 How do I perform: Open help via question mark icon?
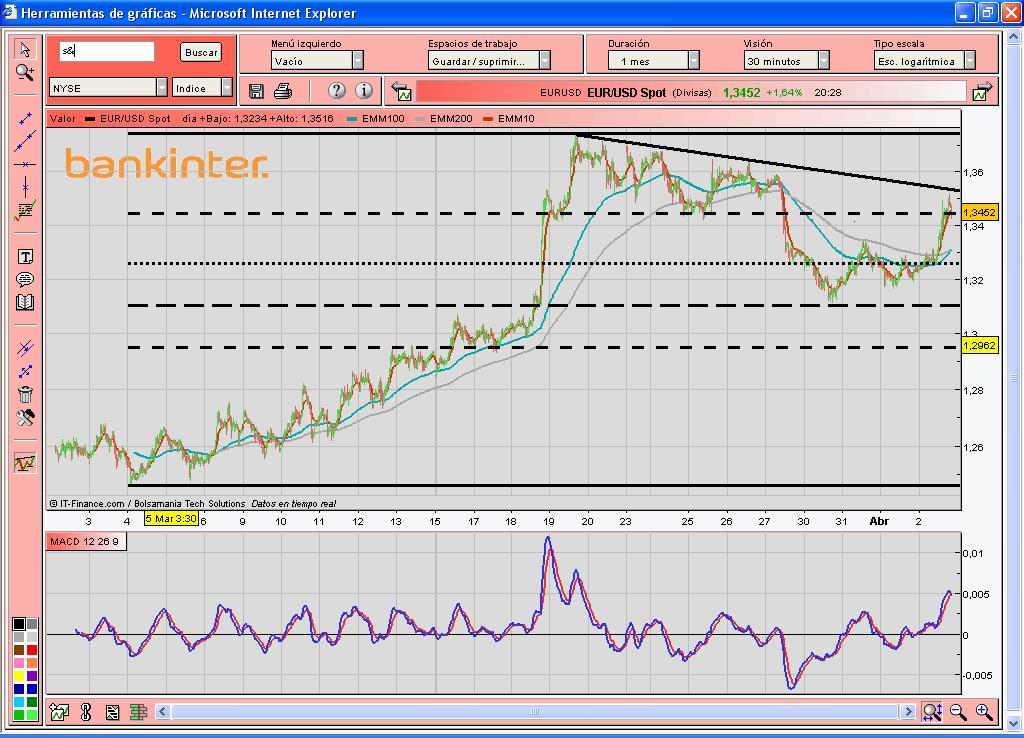336,91
